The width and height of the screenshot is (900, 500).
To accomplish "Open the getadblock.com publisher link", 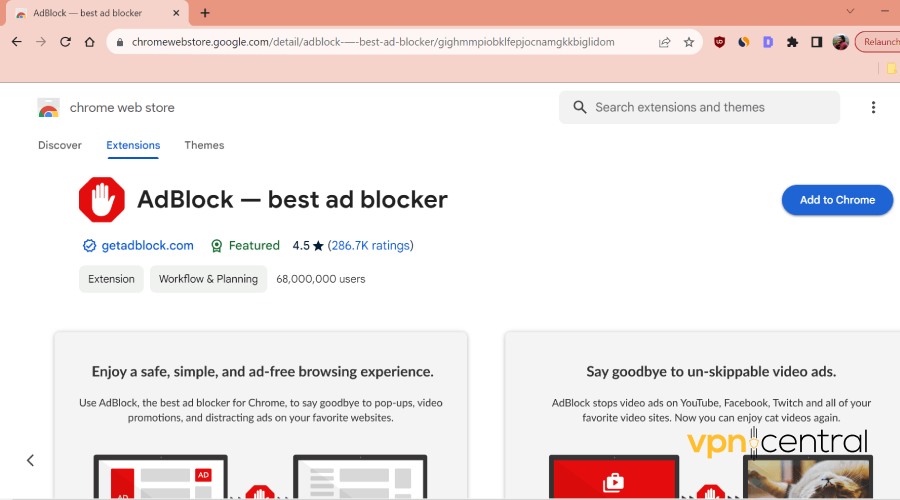I will click(x=148, y=246).
